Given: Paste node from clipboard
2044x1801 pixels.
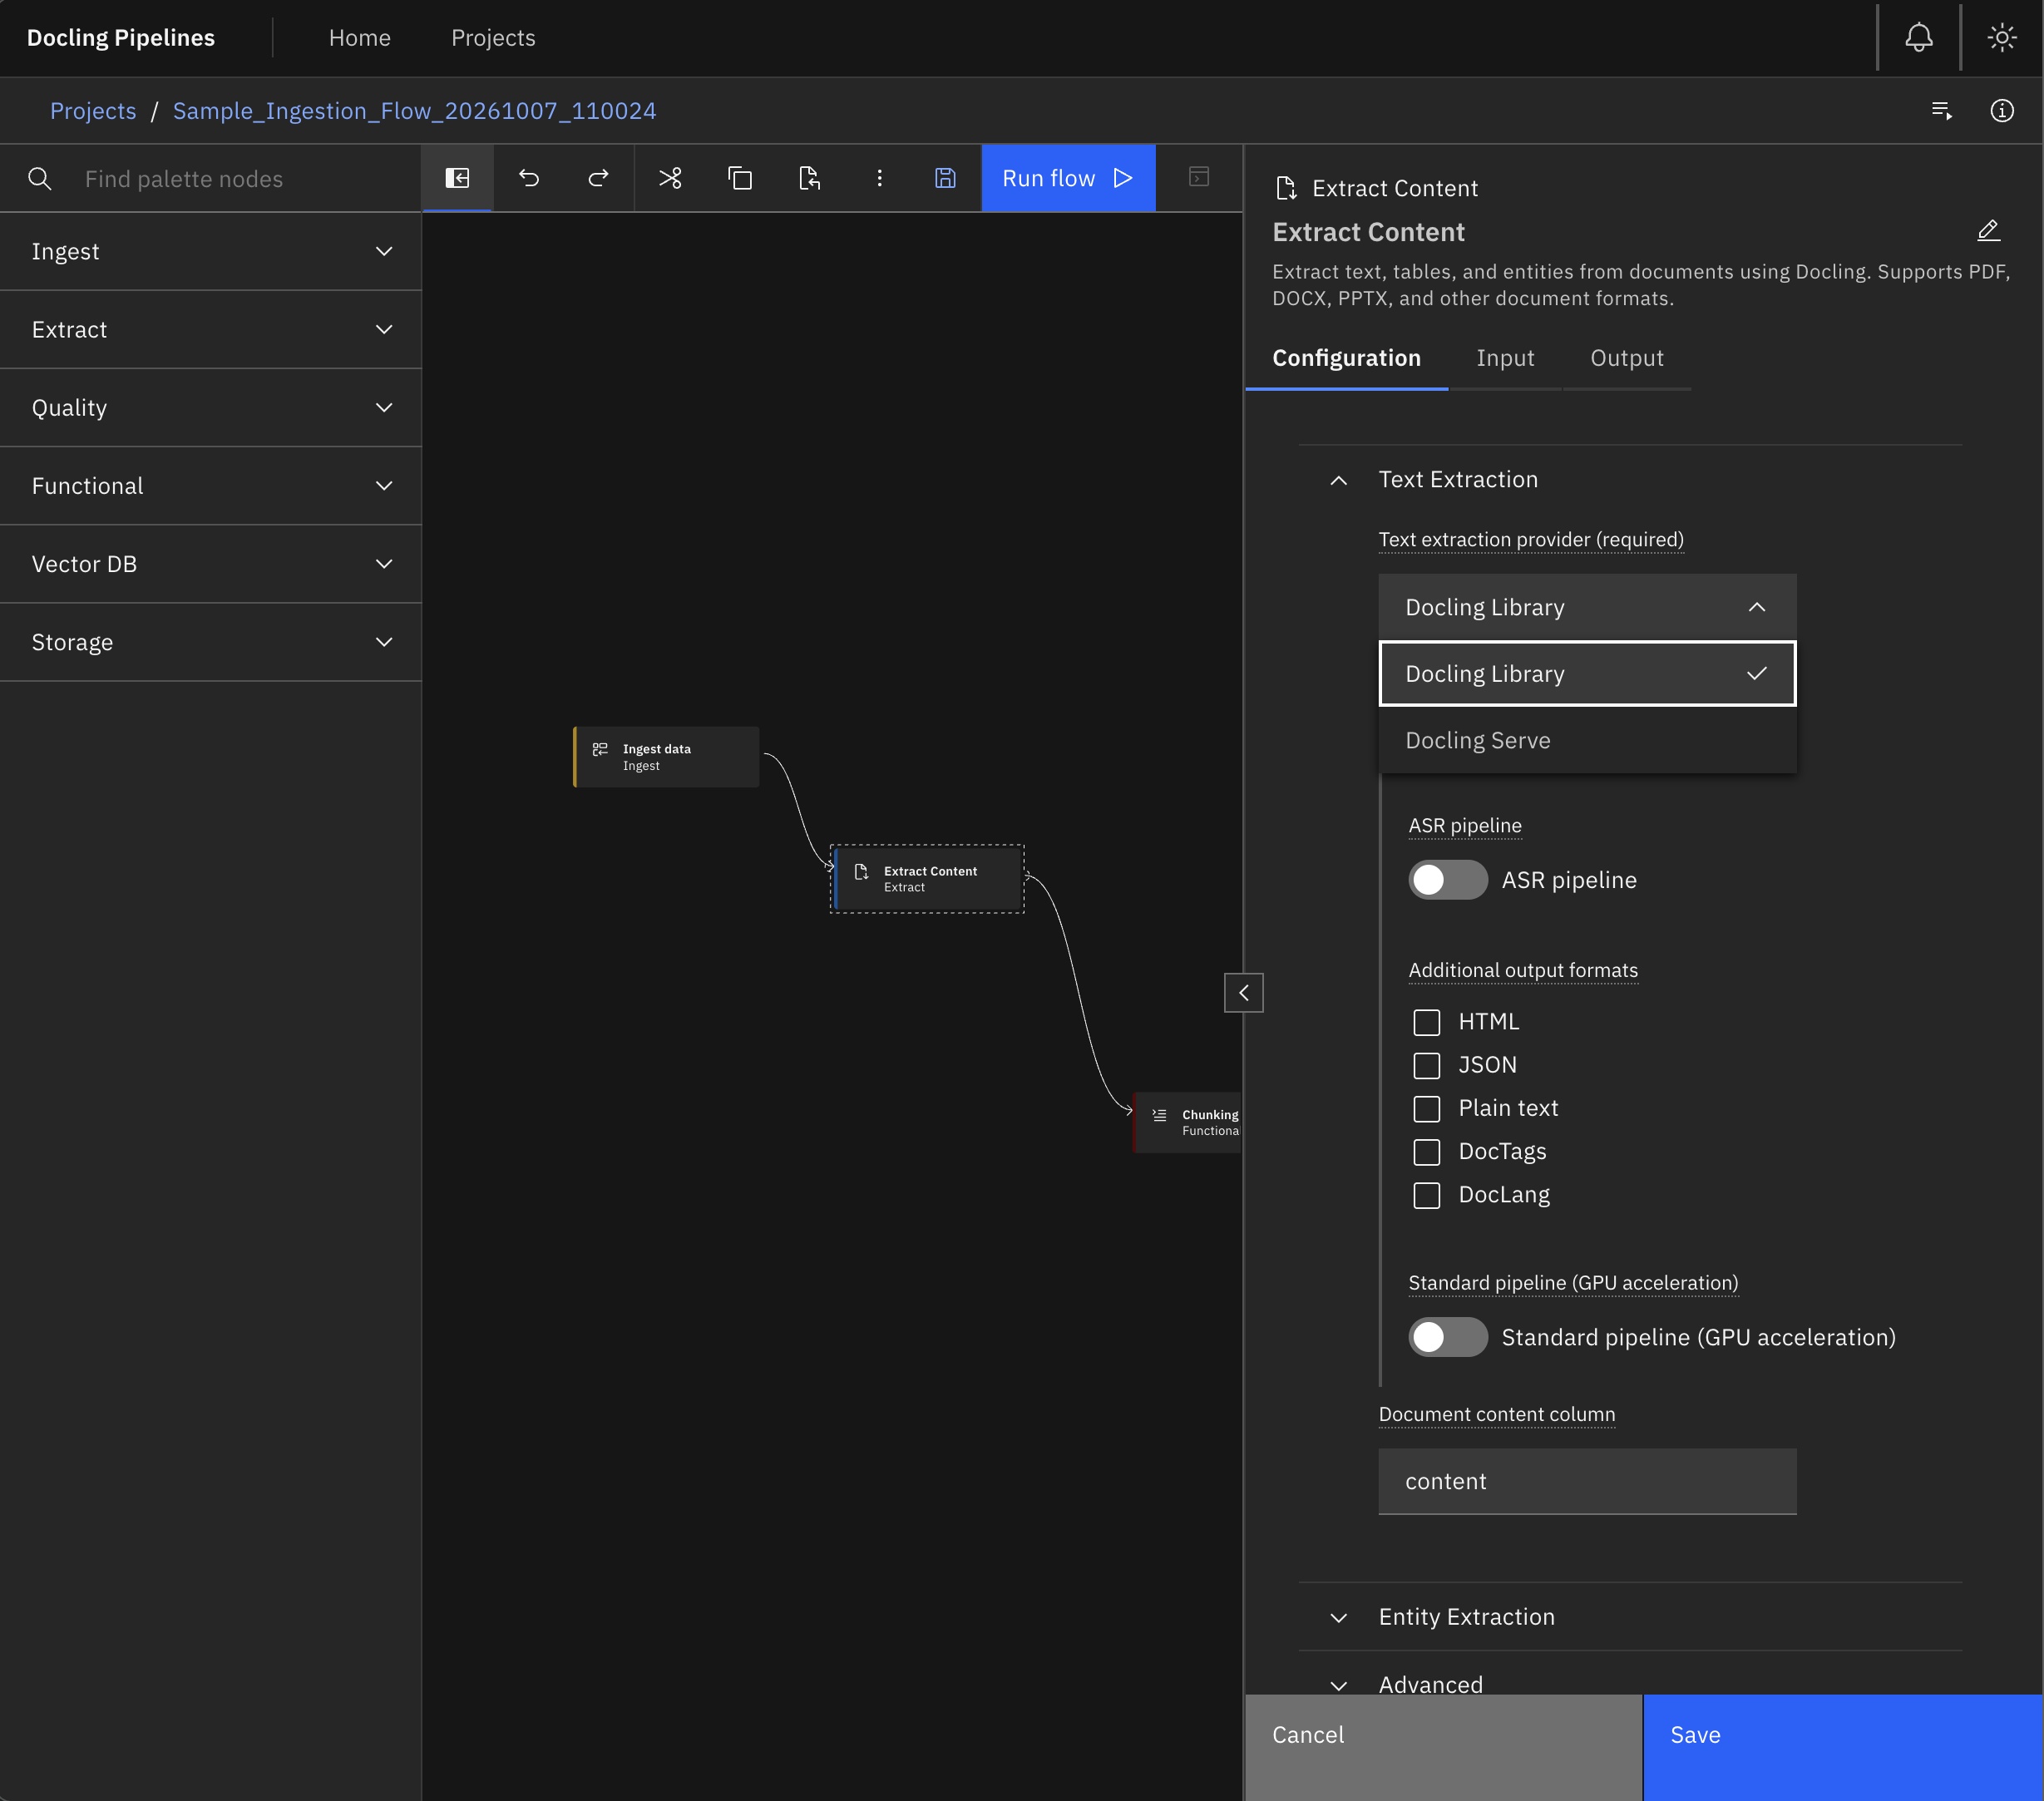Looking at the screenshot, I should coord(809,178).
